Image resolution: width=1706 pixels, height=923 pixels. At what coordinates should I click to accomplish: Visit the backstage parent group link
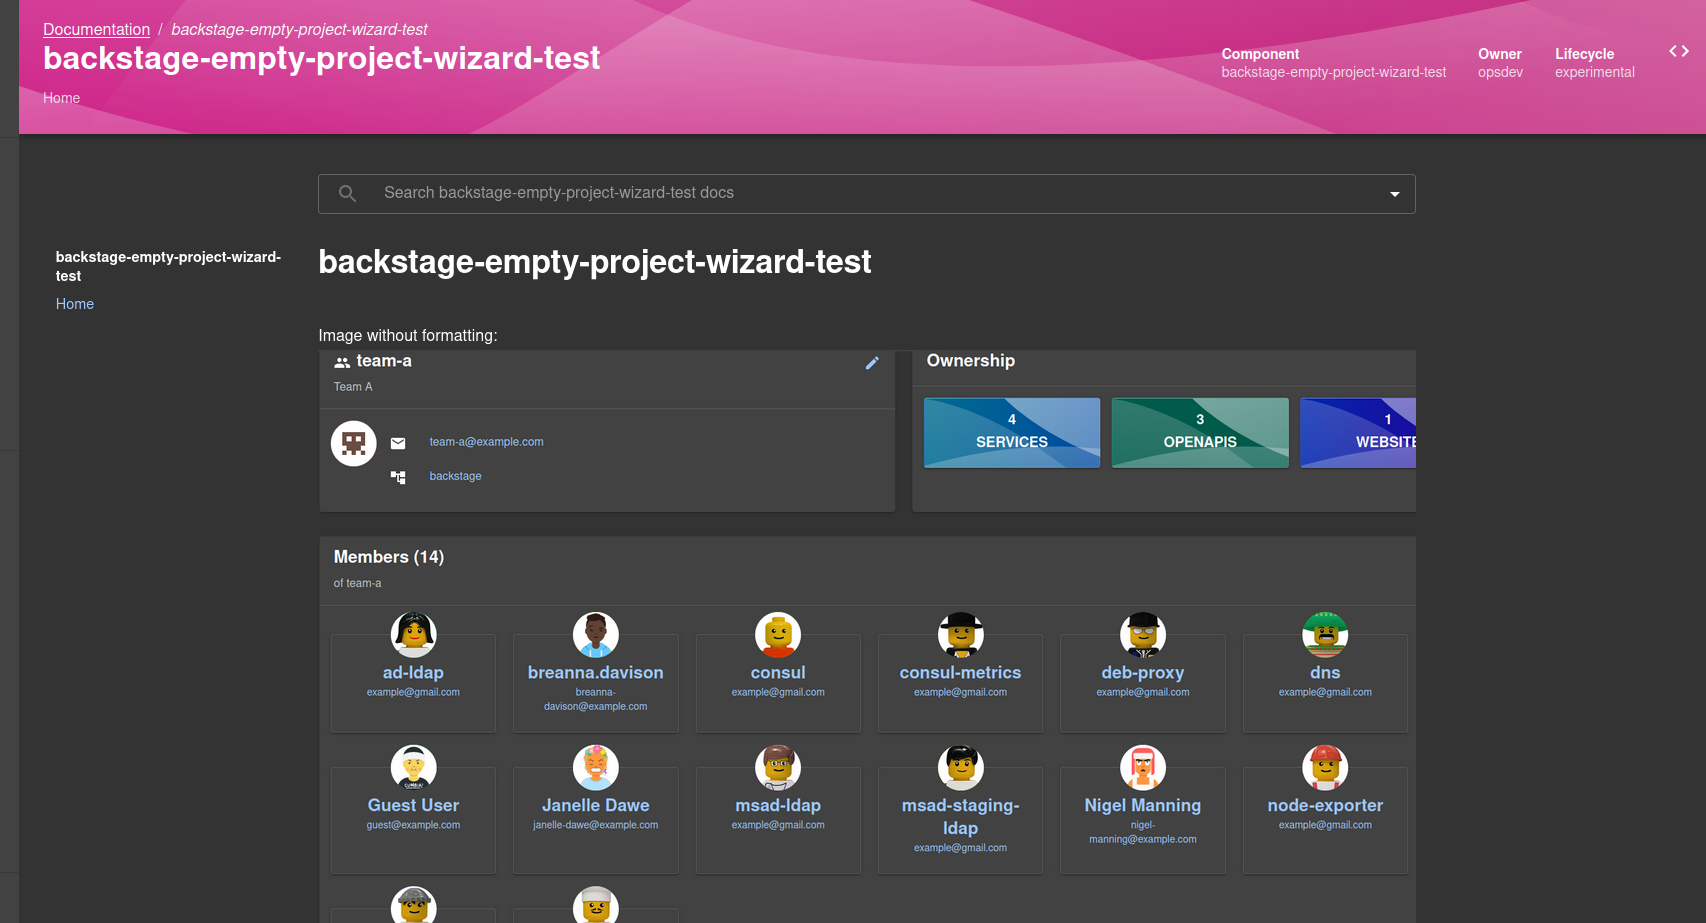(455, 476)
